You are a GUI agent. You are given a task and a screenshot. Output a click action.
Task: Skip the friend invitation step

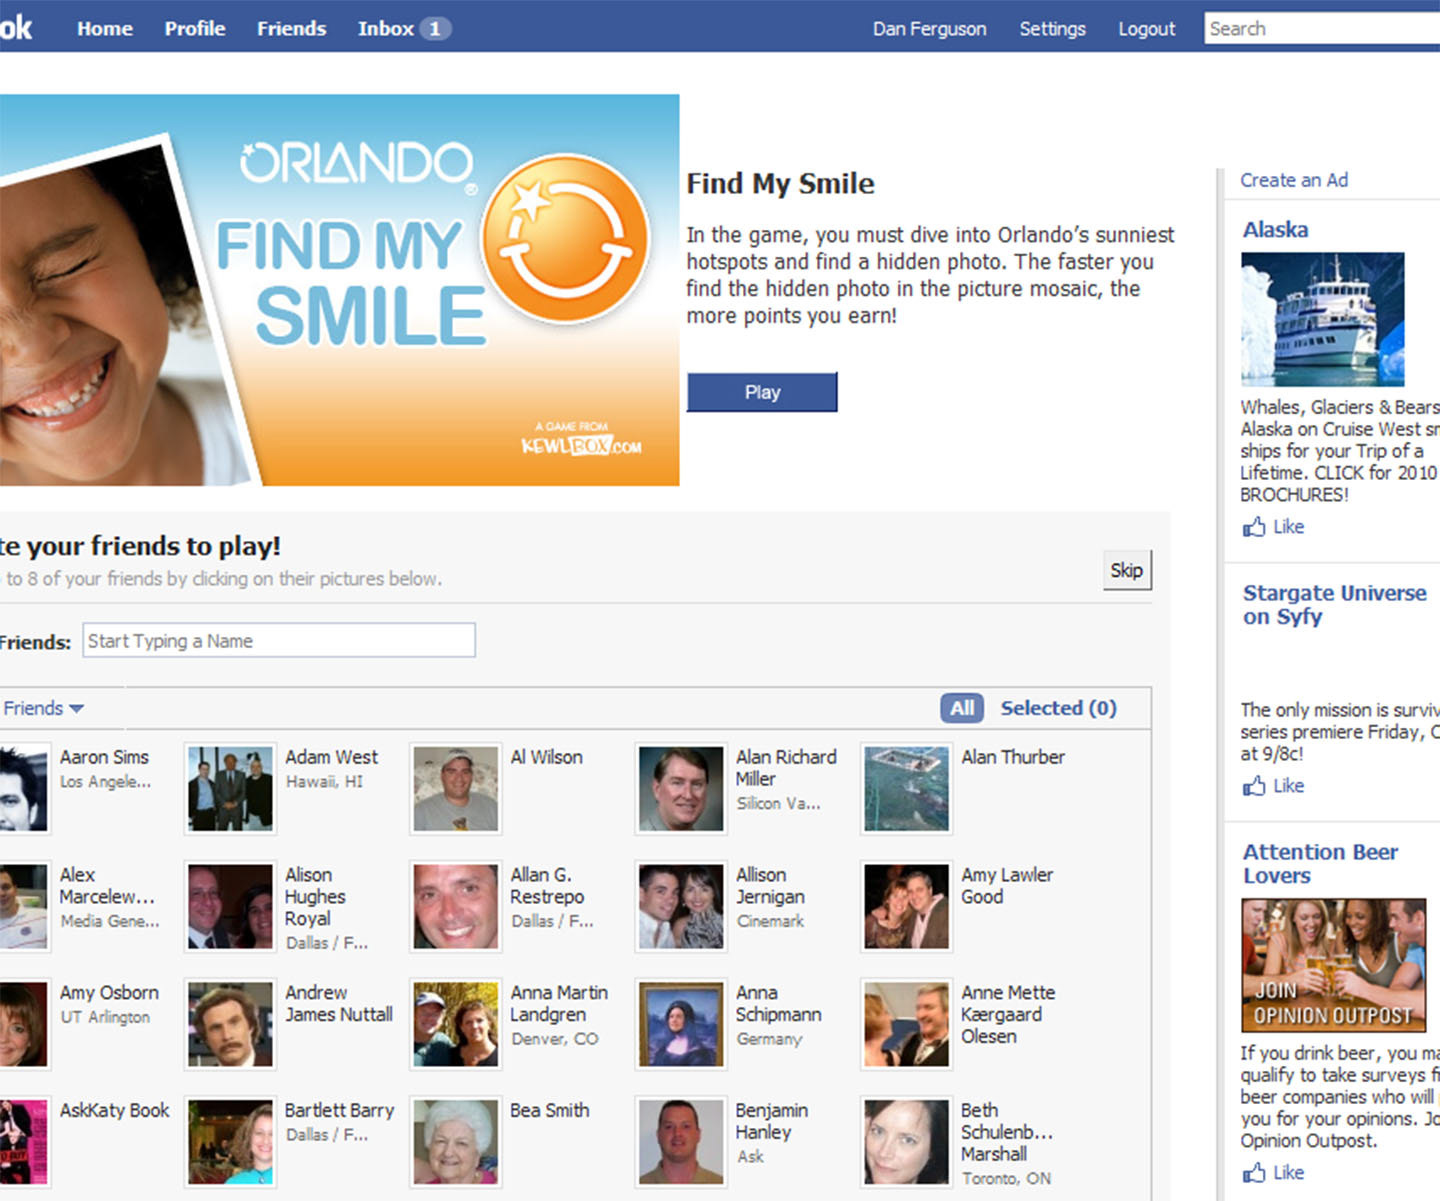[1127, 570]
